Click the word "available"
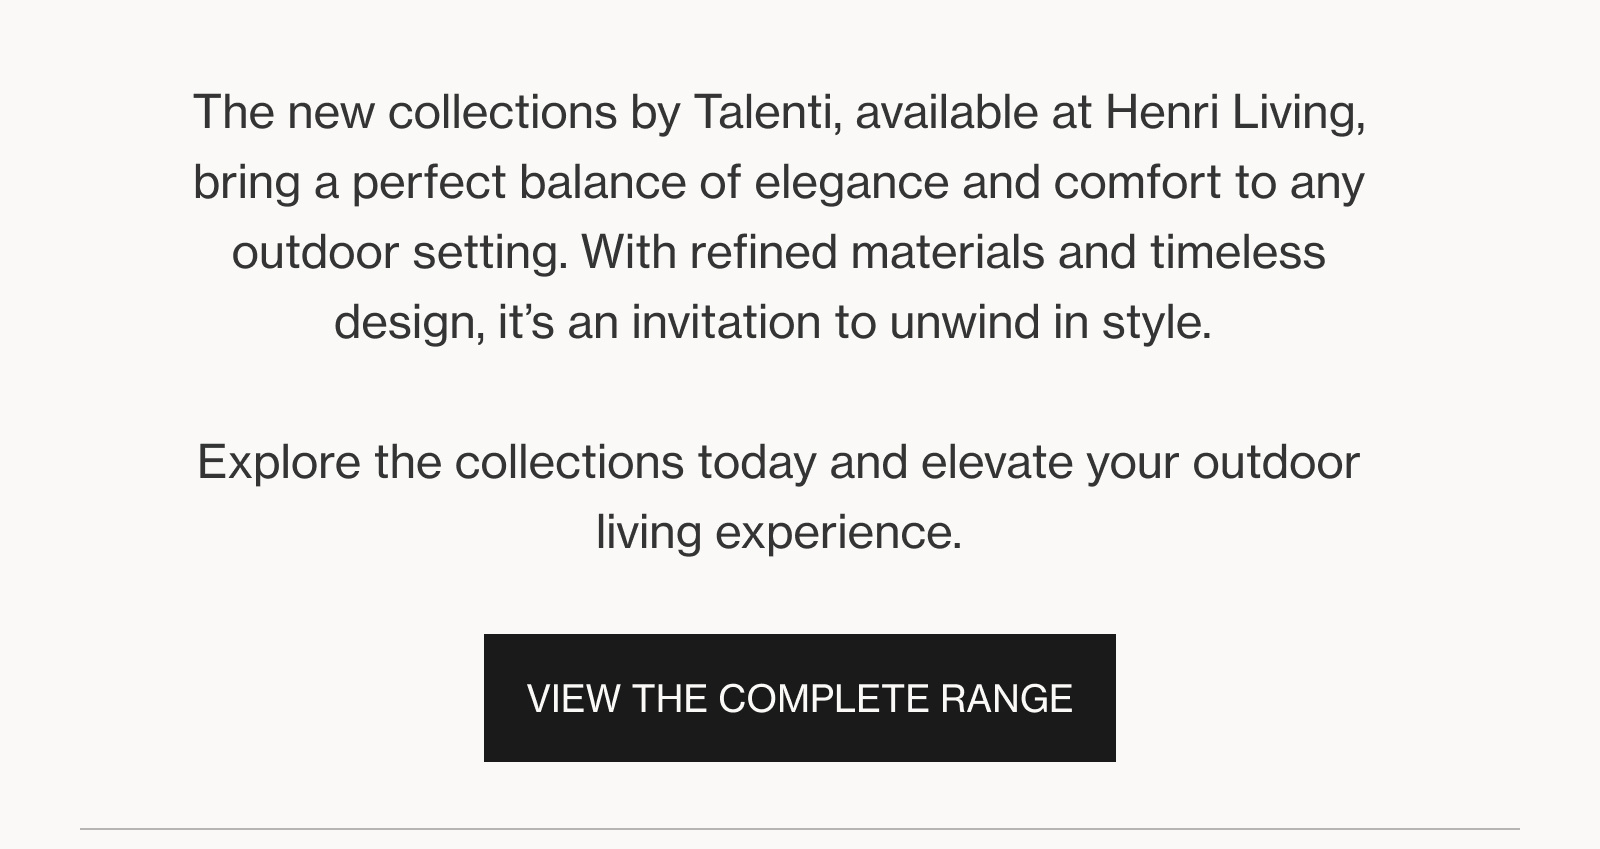1600x849 pixels. [x=946, y=112]
